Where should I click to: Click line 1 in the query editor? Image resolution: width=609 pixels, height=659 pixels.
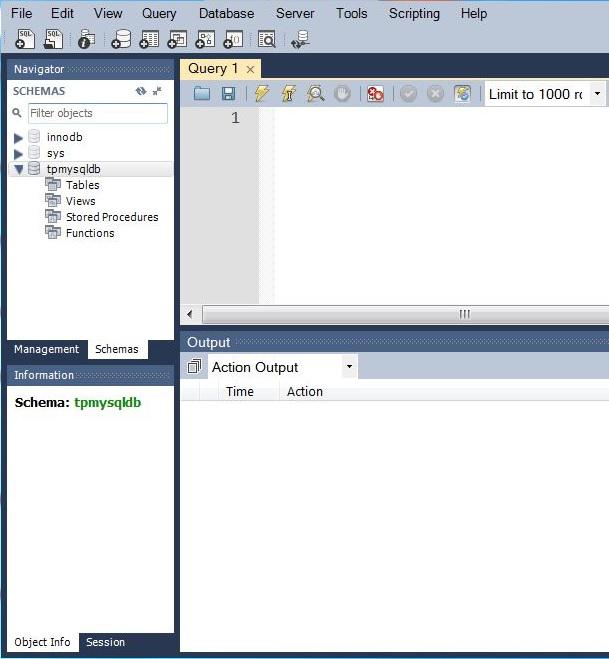coord(441,118)
